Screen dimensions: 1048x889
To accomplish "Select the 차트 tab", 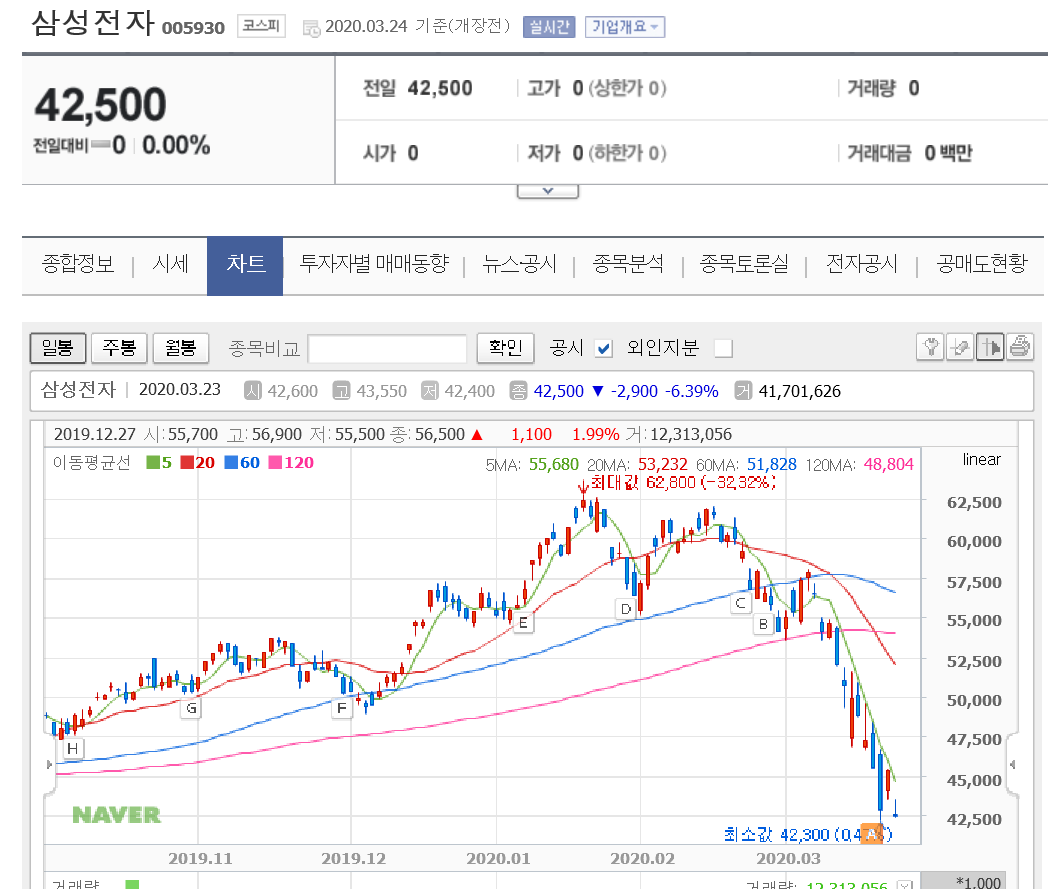I will 245,265.
